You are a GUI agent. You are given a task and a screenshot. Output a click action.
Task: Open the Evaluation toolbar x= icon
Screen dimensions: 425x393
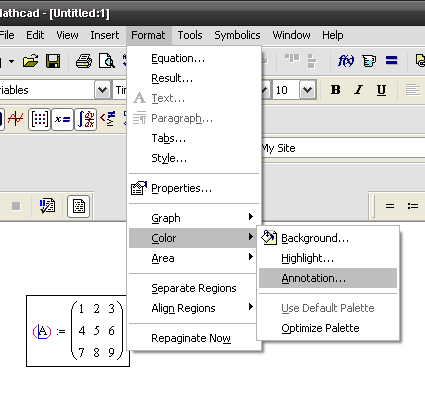click(x=62, y=119)
